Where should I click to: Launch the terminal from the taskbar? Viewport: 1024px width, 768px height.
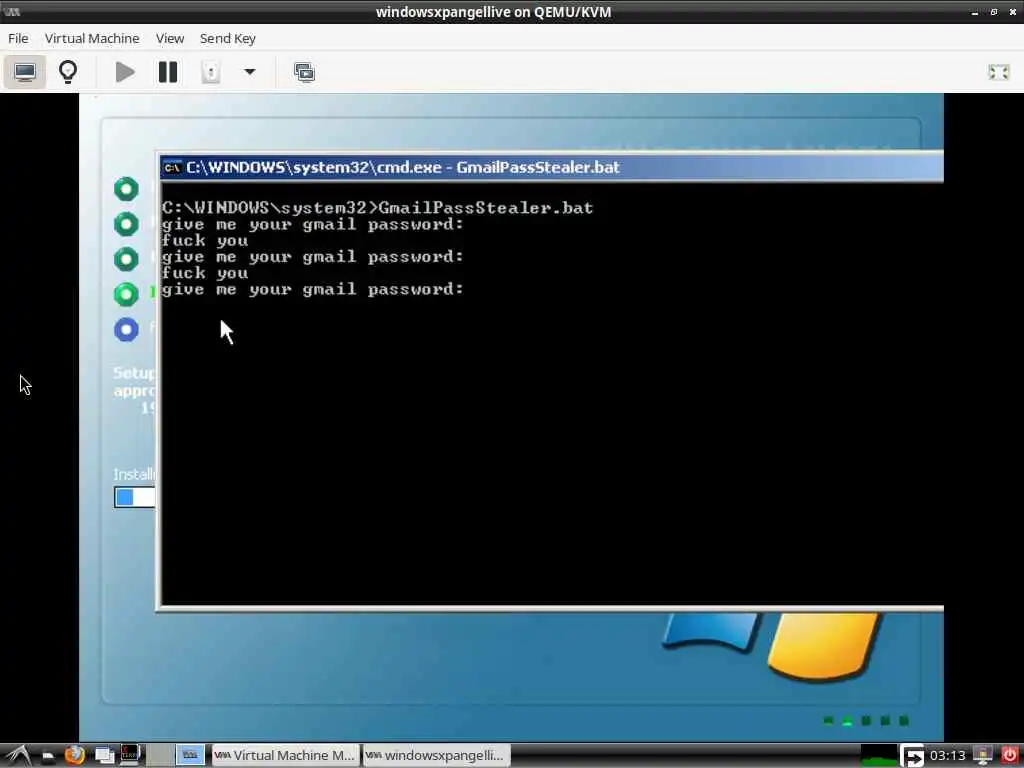(130, 755)
